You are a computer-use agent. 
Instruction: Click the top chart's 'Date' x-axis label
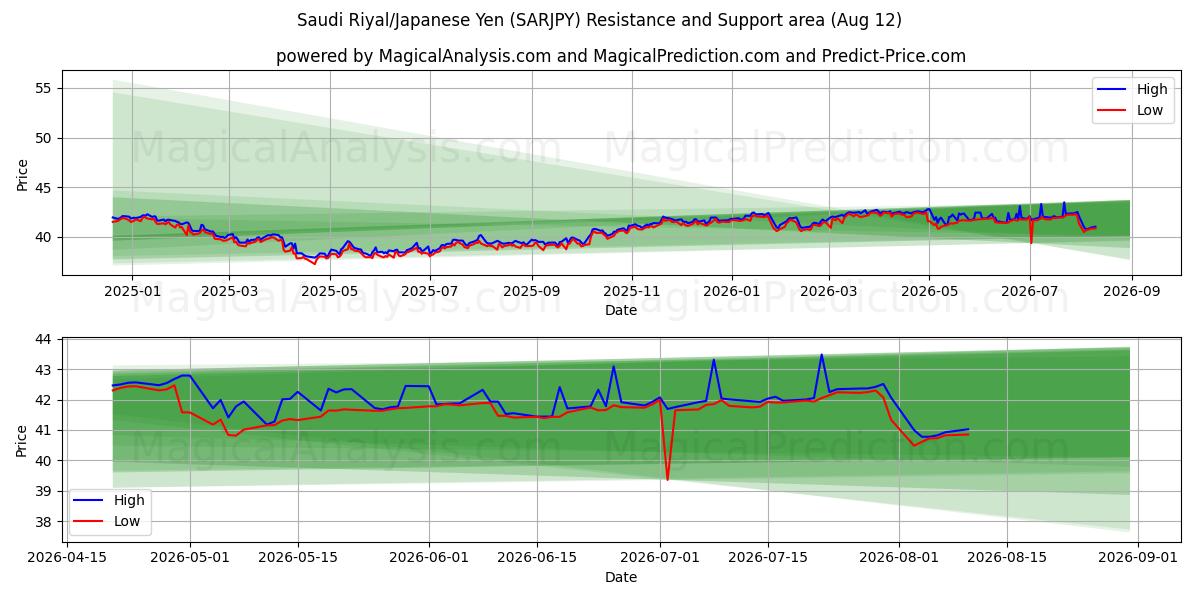(x=621, y=310)
